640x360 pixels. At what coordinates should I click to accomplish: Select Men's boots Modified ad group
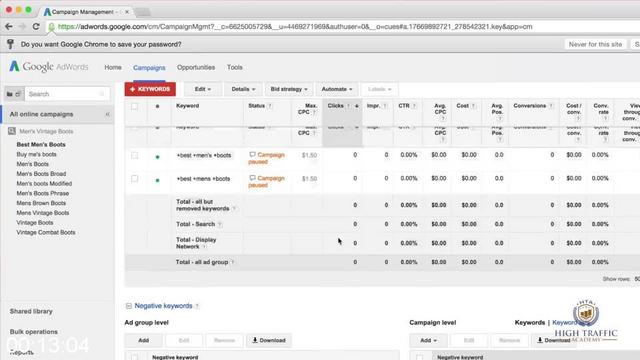[x=44, y=184]
